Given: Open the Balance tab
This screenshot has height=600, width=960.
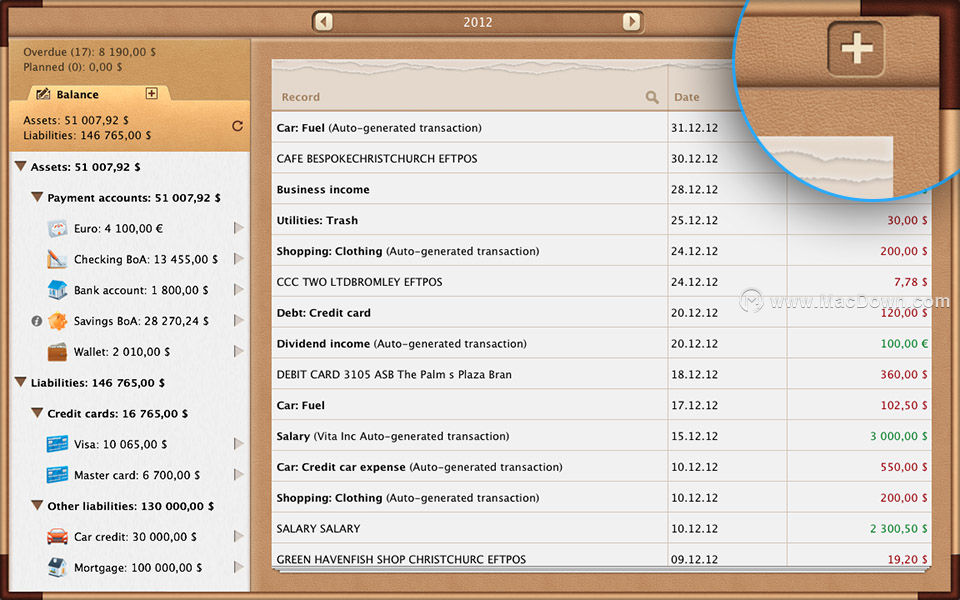Looking at the screenshot, I should click(77, 94).
